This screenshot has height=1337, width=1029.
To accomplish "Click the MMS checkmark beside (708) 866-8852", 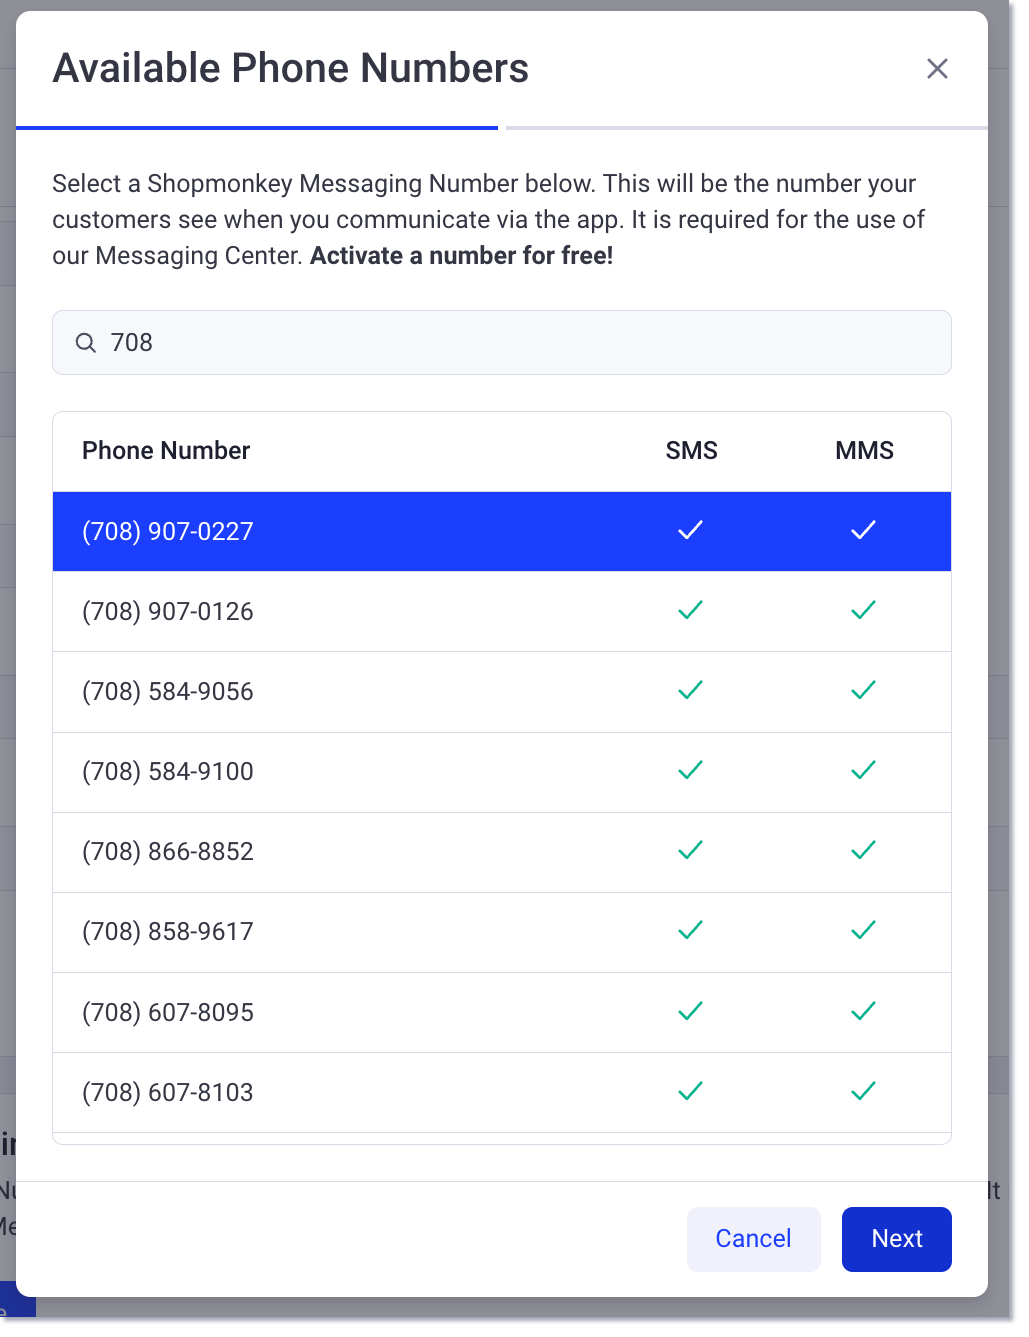I will point(863,851).
